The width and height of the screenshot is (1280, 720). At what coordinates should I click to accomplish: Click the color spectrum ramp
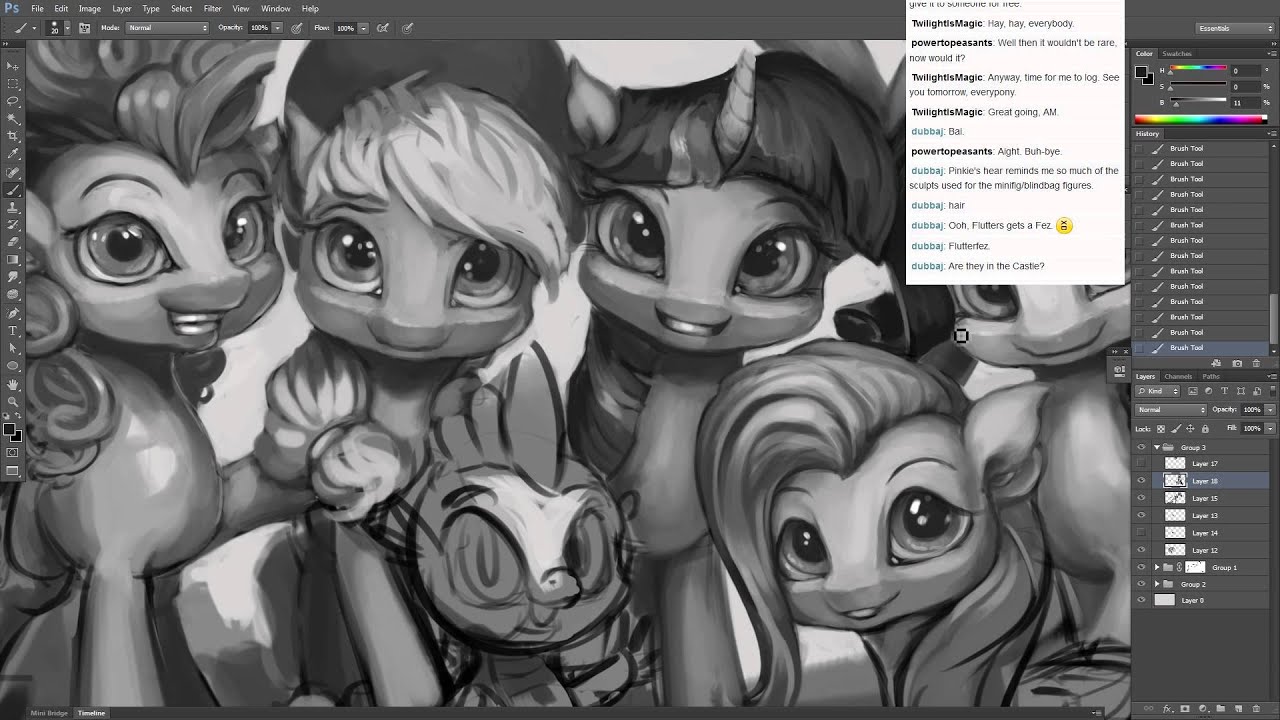click(1200, 119)
